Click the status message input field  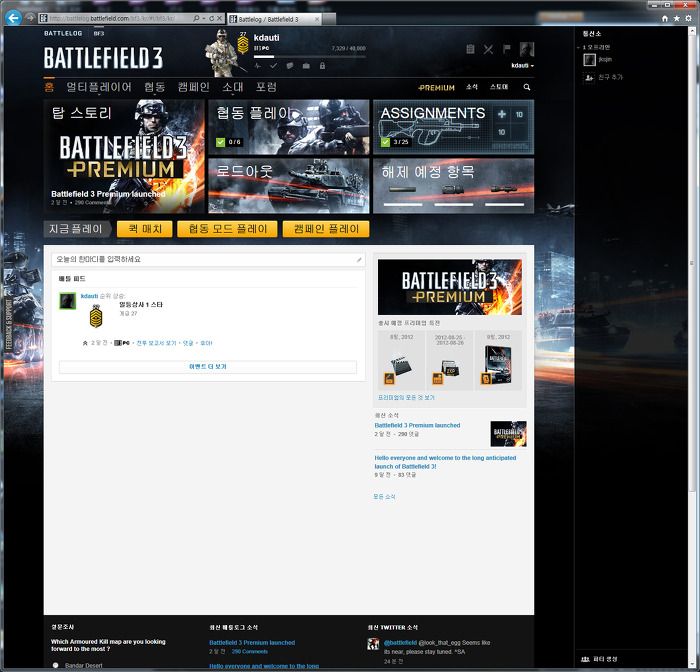(x=208, y=259)
